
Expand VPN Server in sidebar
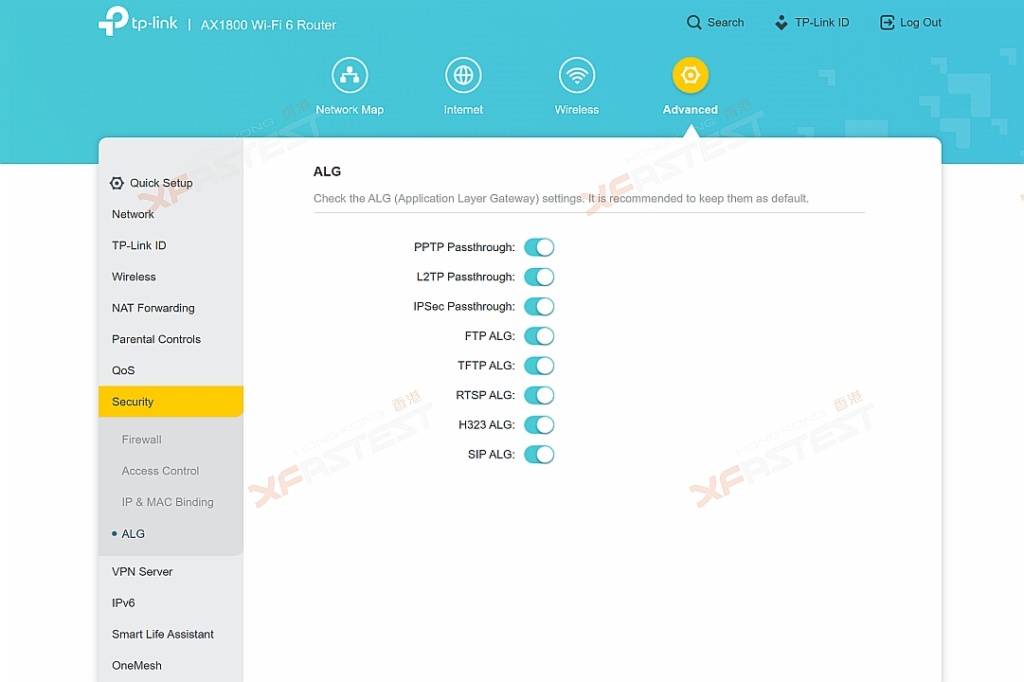coord(170,572)
